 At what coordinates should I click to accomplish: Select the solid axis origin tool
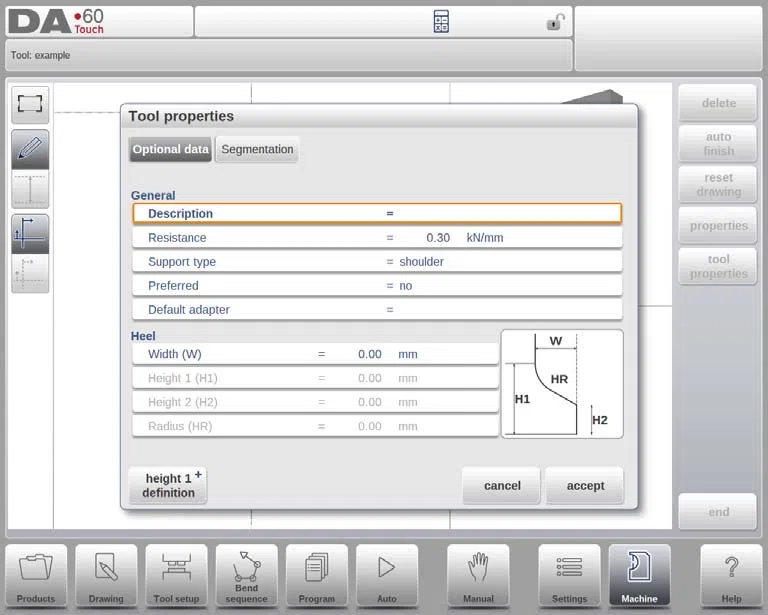pyautogui.click(x=30, y=234)
